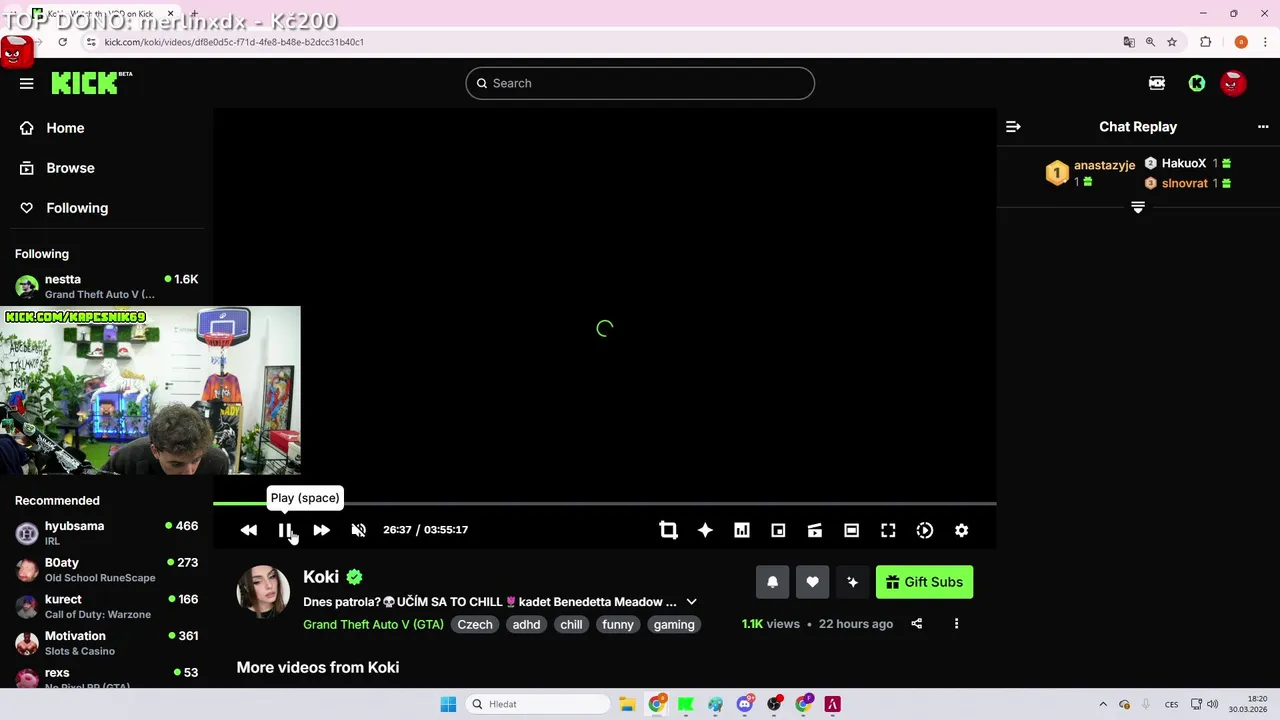This screenshot has width=1280, height=720.
Task: Go to Home in the sidebar
Action: 65,128
